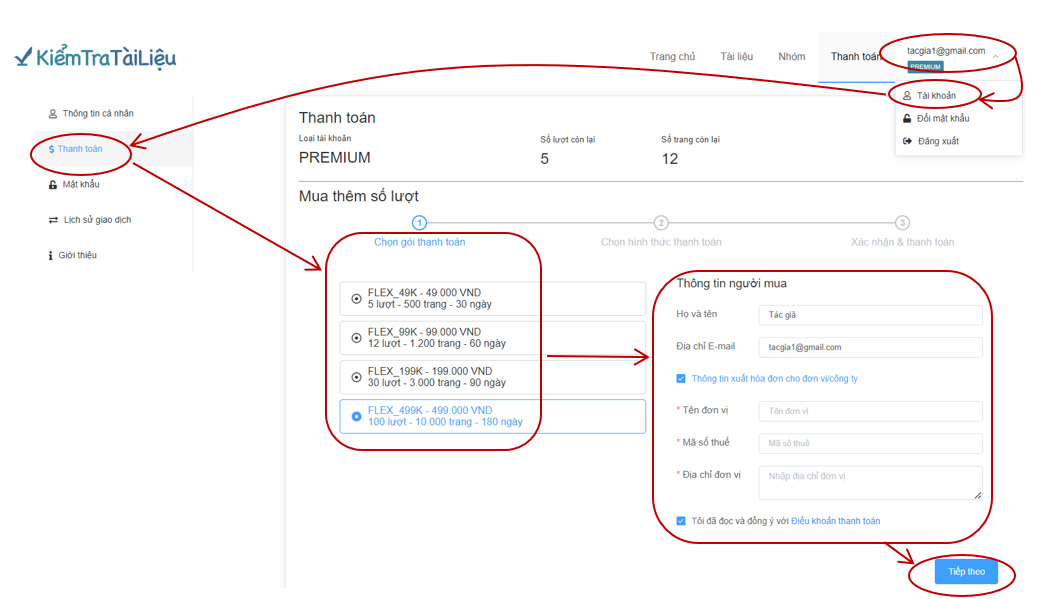Go to the Trang chủ menu item
1039x599 pixels.
pyautogui.click(x=673, y=56)
